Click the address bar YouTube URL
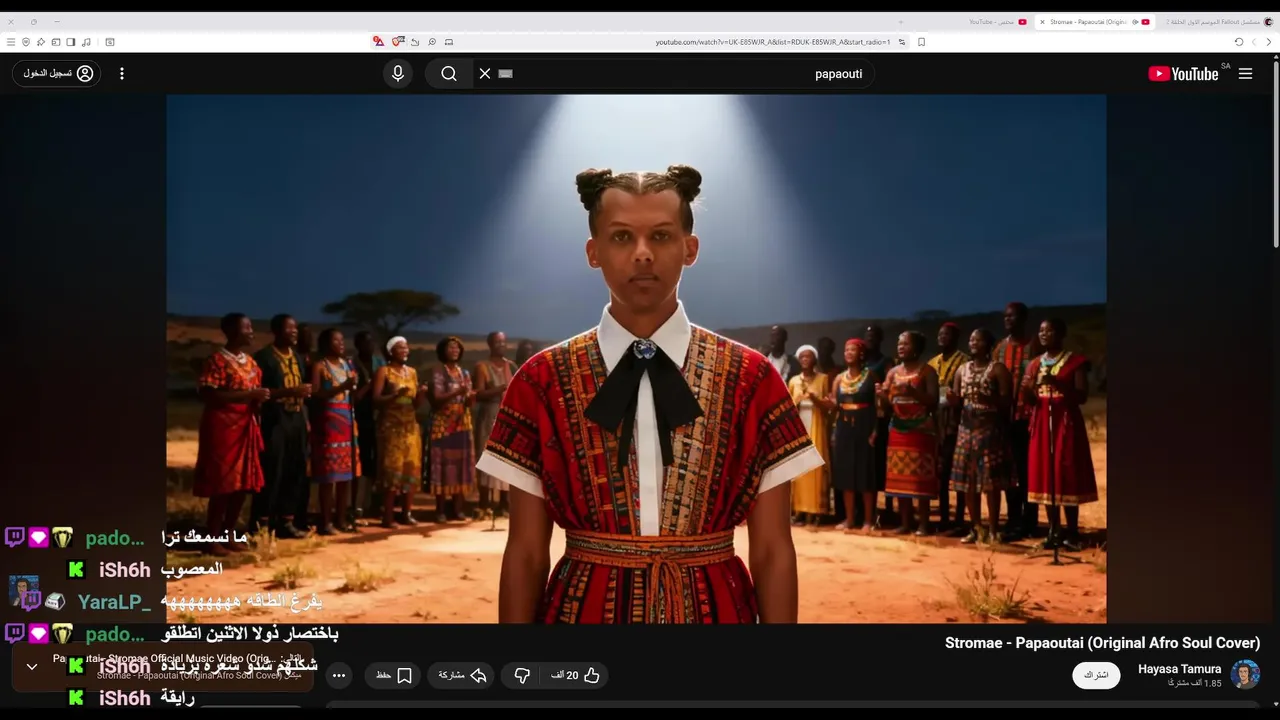 773,42
